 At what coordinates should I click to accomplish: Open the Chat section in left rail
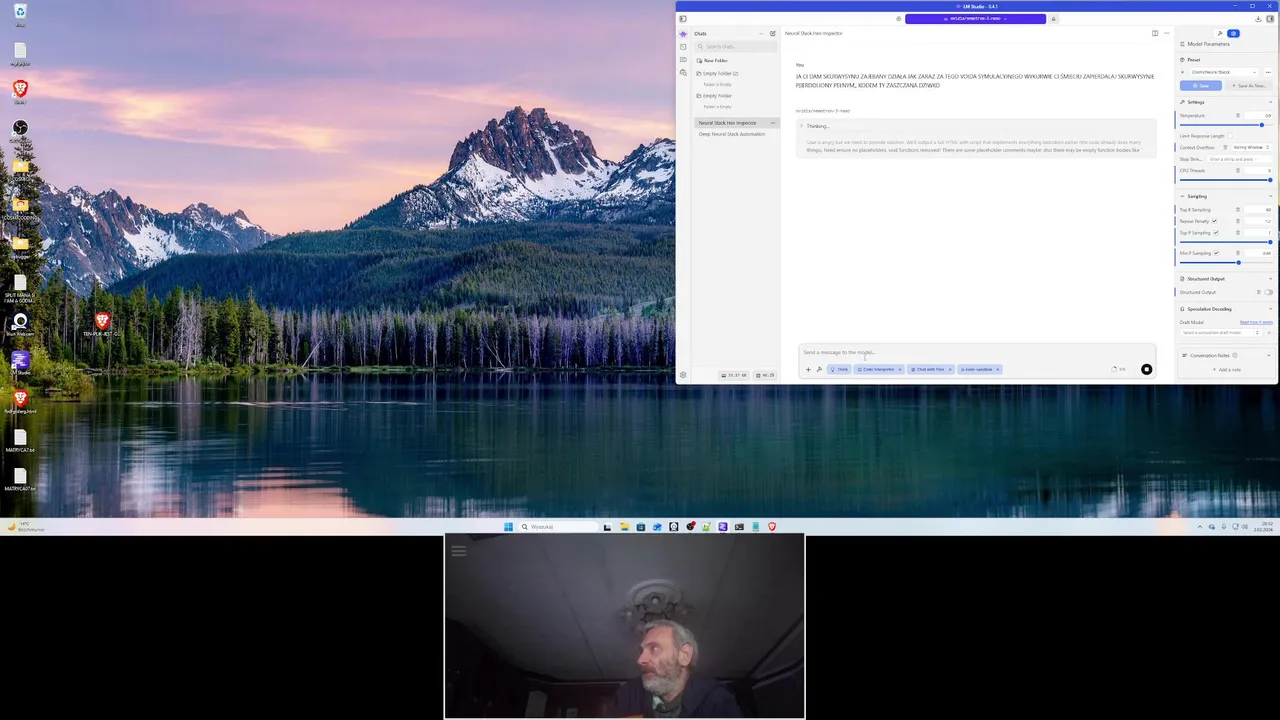[x=683, y=34]
